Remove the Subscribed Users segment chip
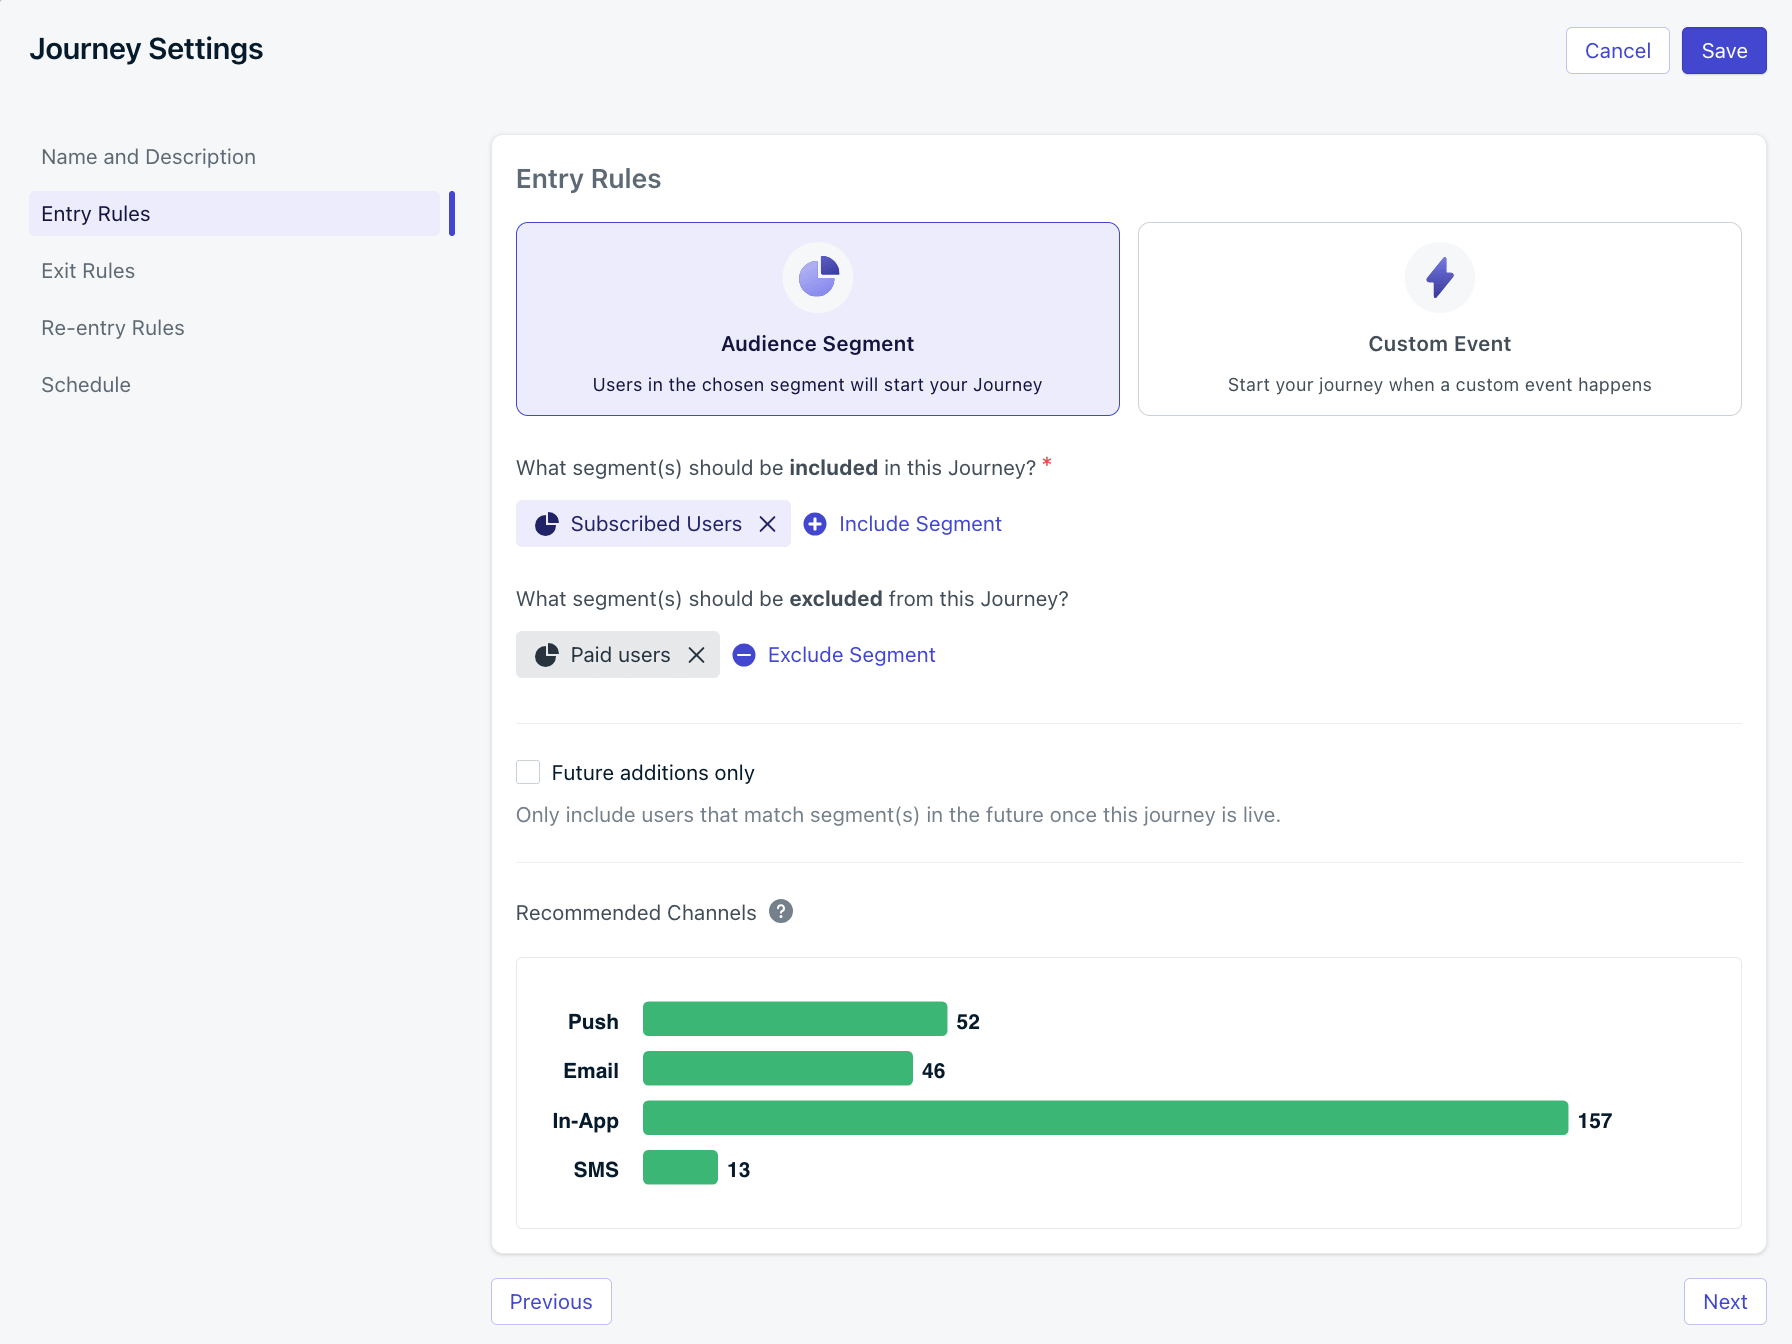Screen dimensions: 1792x1344 pos(767,523)
